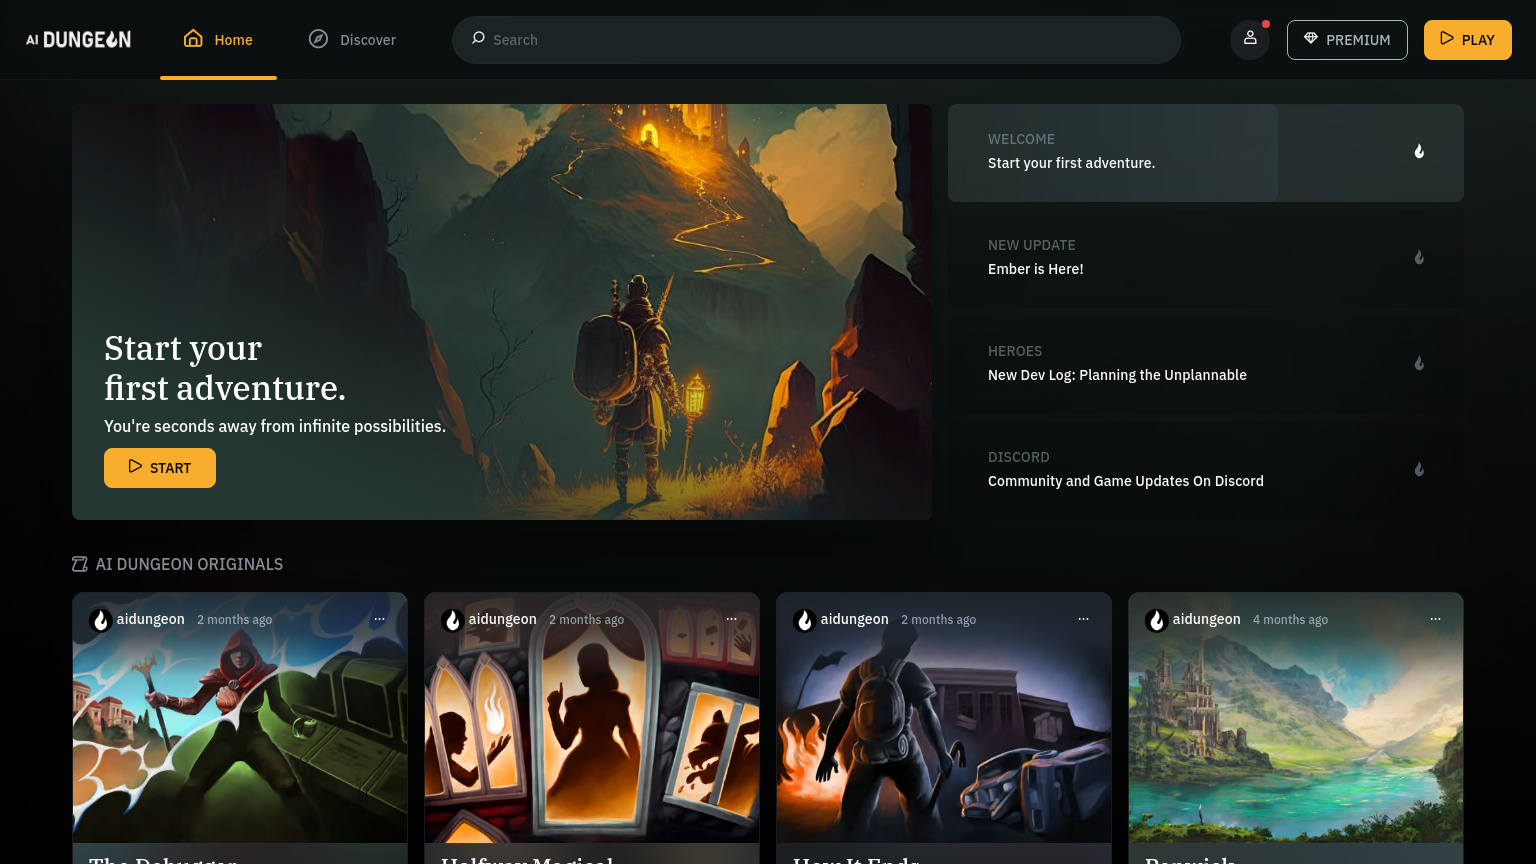Click the flame icon beside Ember is Here
The height and width of the screenshot is (864, 1536).
[1418, 258]
